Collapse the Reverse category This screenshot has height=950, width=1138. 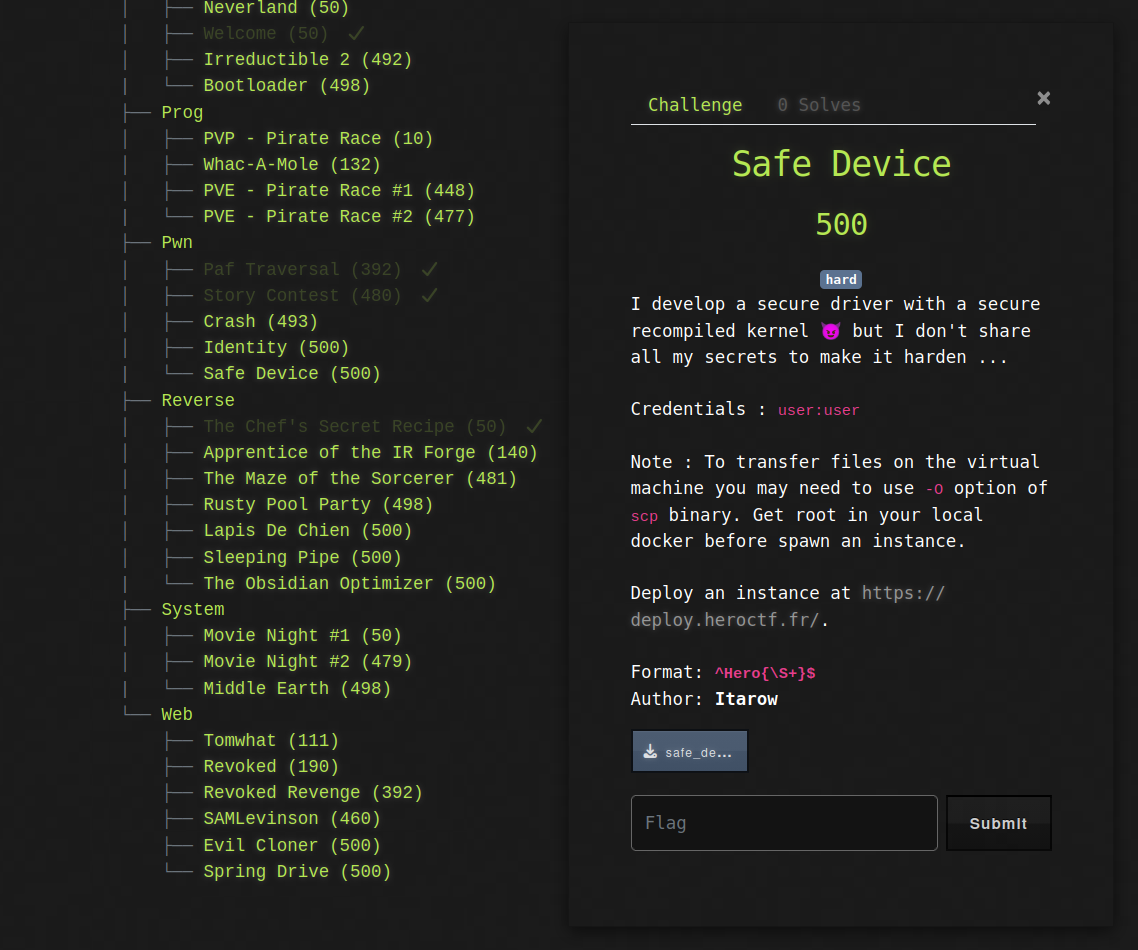pos(198,400)
